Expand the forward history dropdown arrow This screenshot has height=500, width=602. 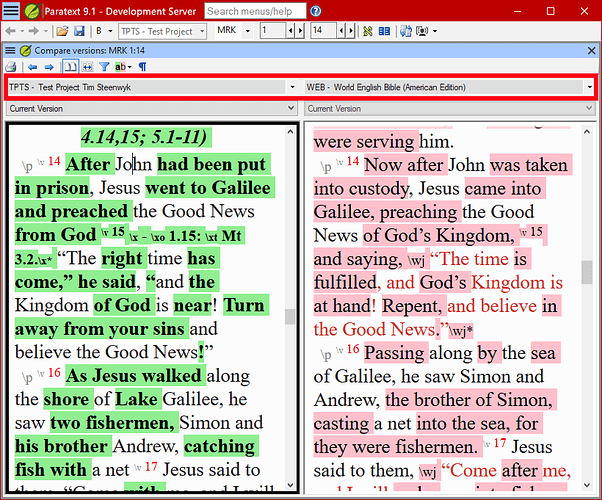tap(46, 31)
